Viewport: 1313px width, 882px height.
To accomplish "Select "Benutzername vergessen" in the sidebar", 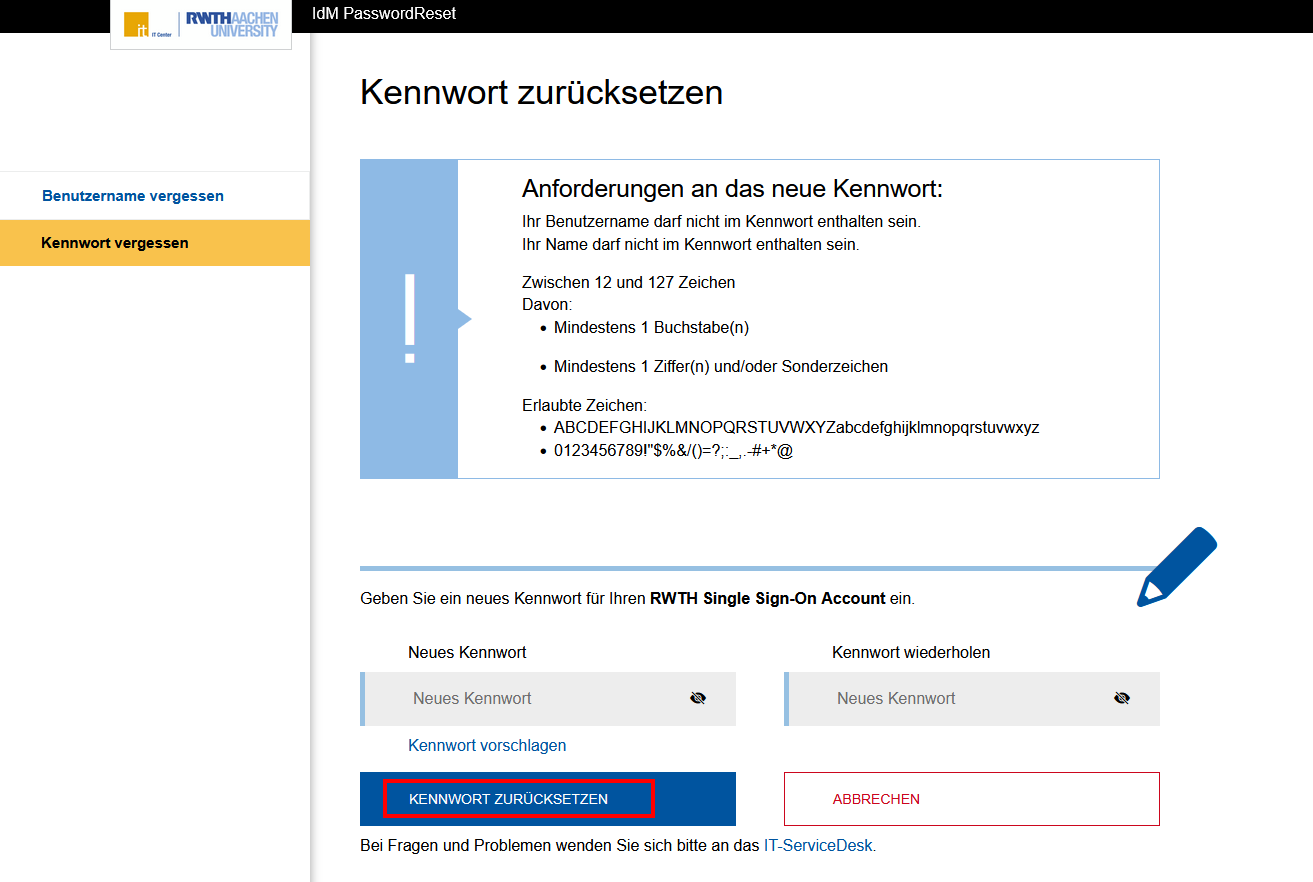I will (x=133, y=196).
